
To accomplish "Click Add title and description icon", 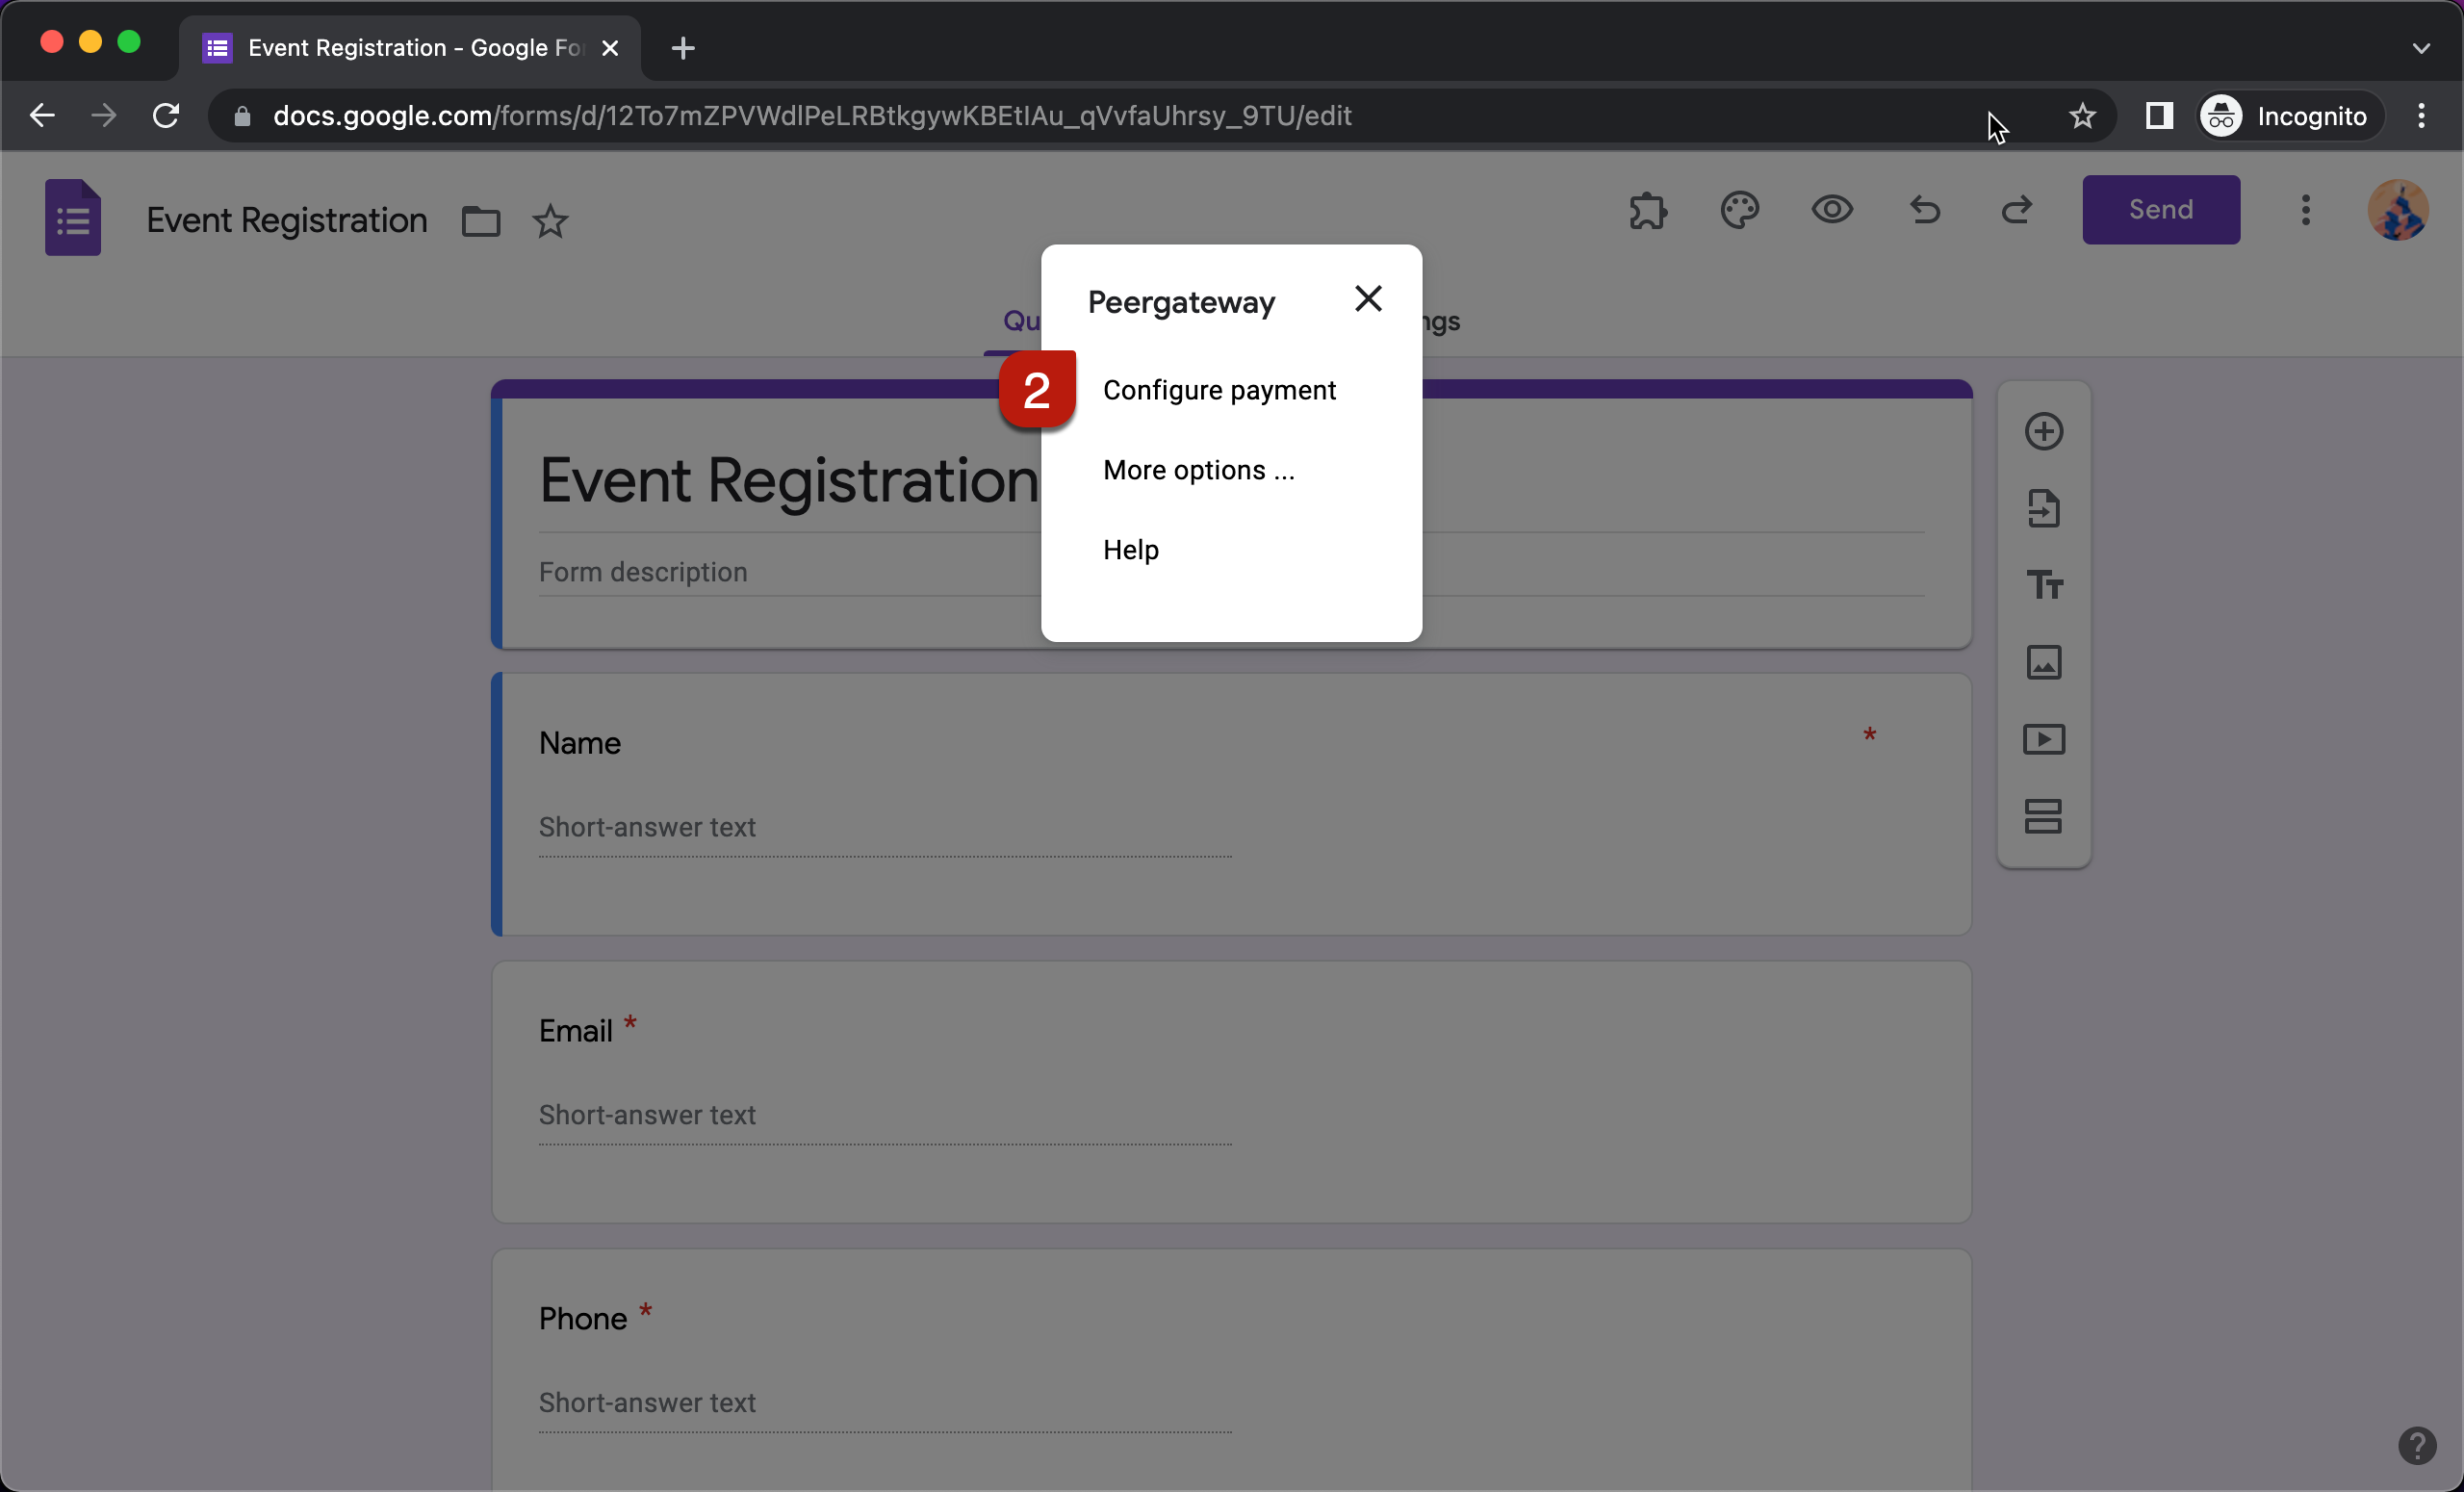I will coord(2043,585).
